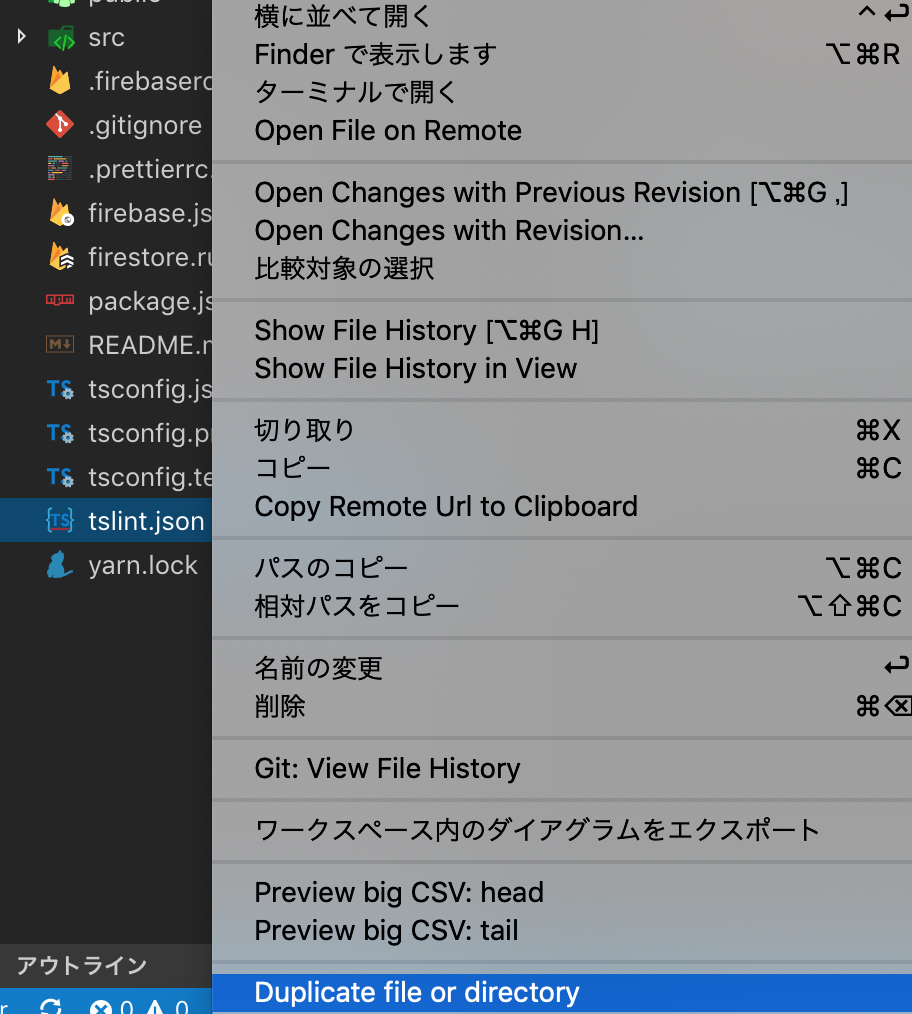This screenshot has height=1014, width=912.
Task: Click "Preview big CSV: head"
Action: (x=399, y=893)
